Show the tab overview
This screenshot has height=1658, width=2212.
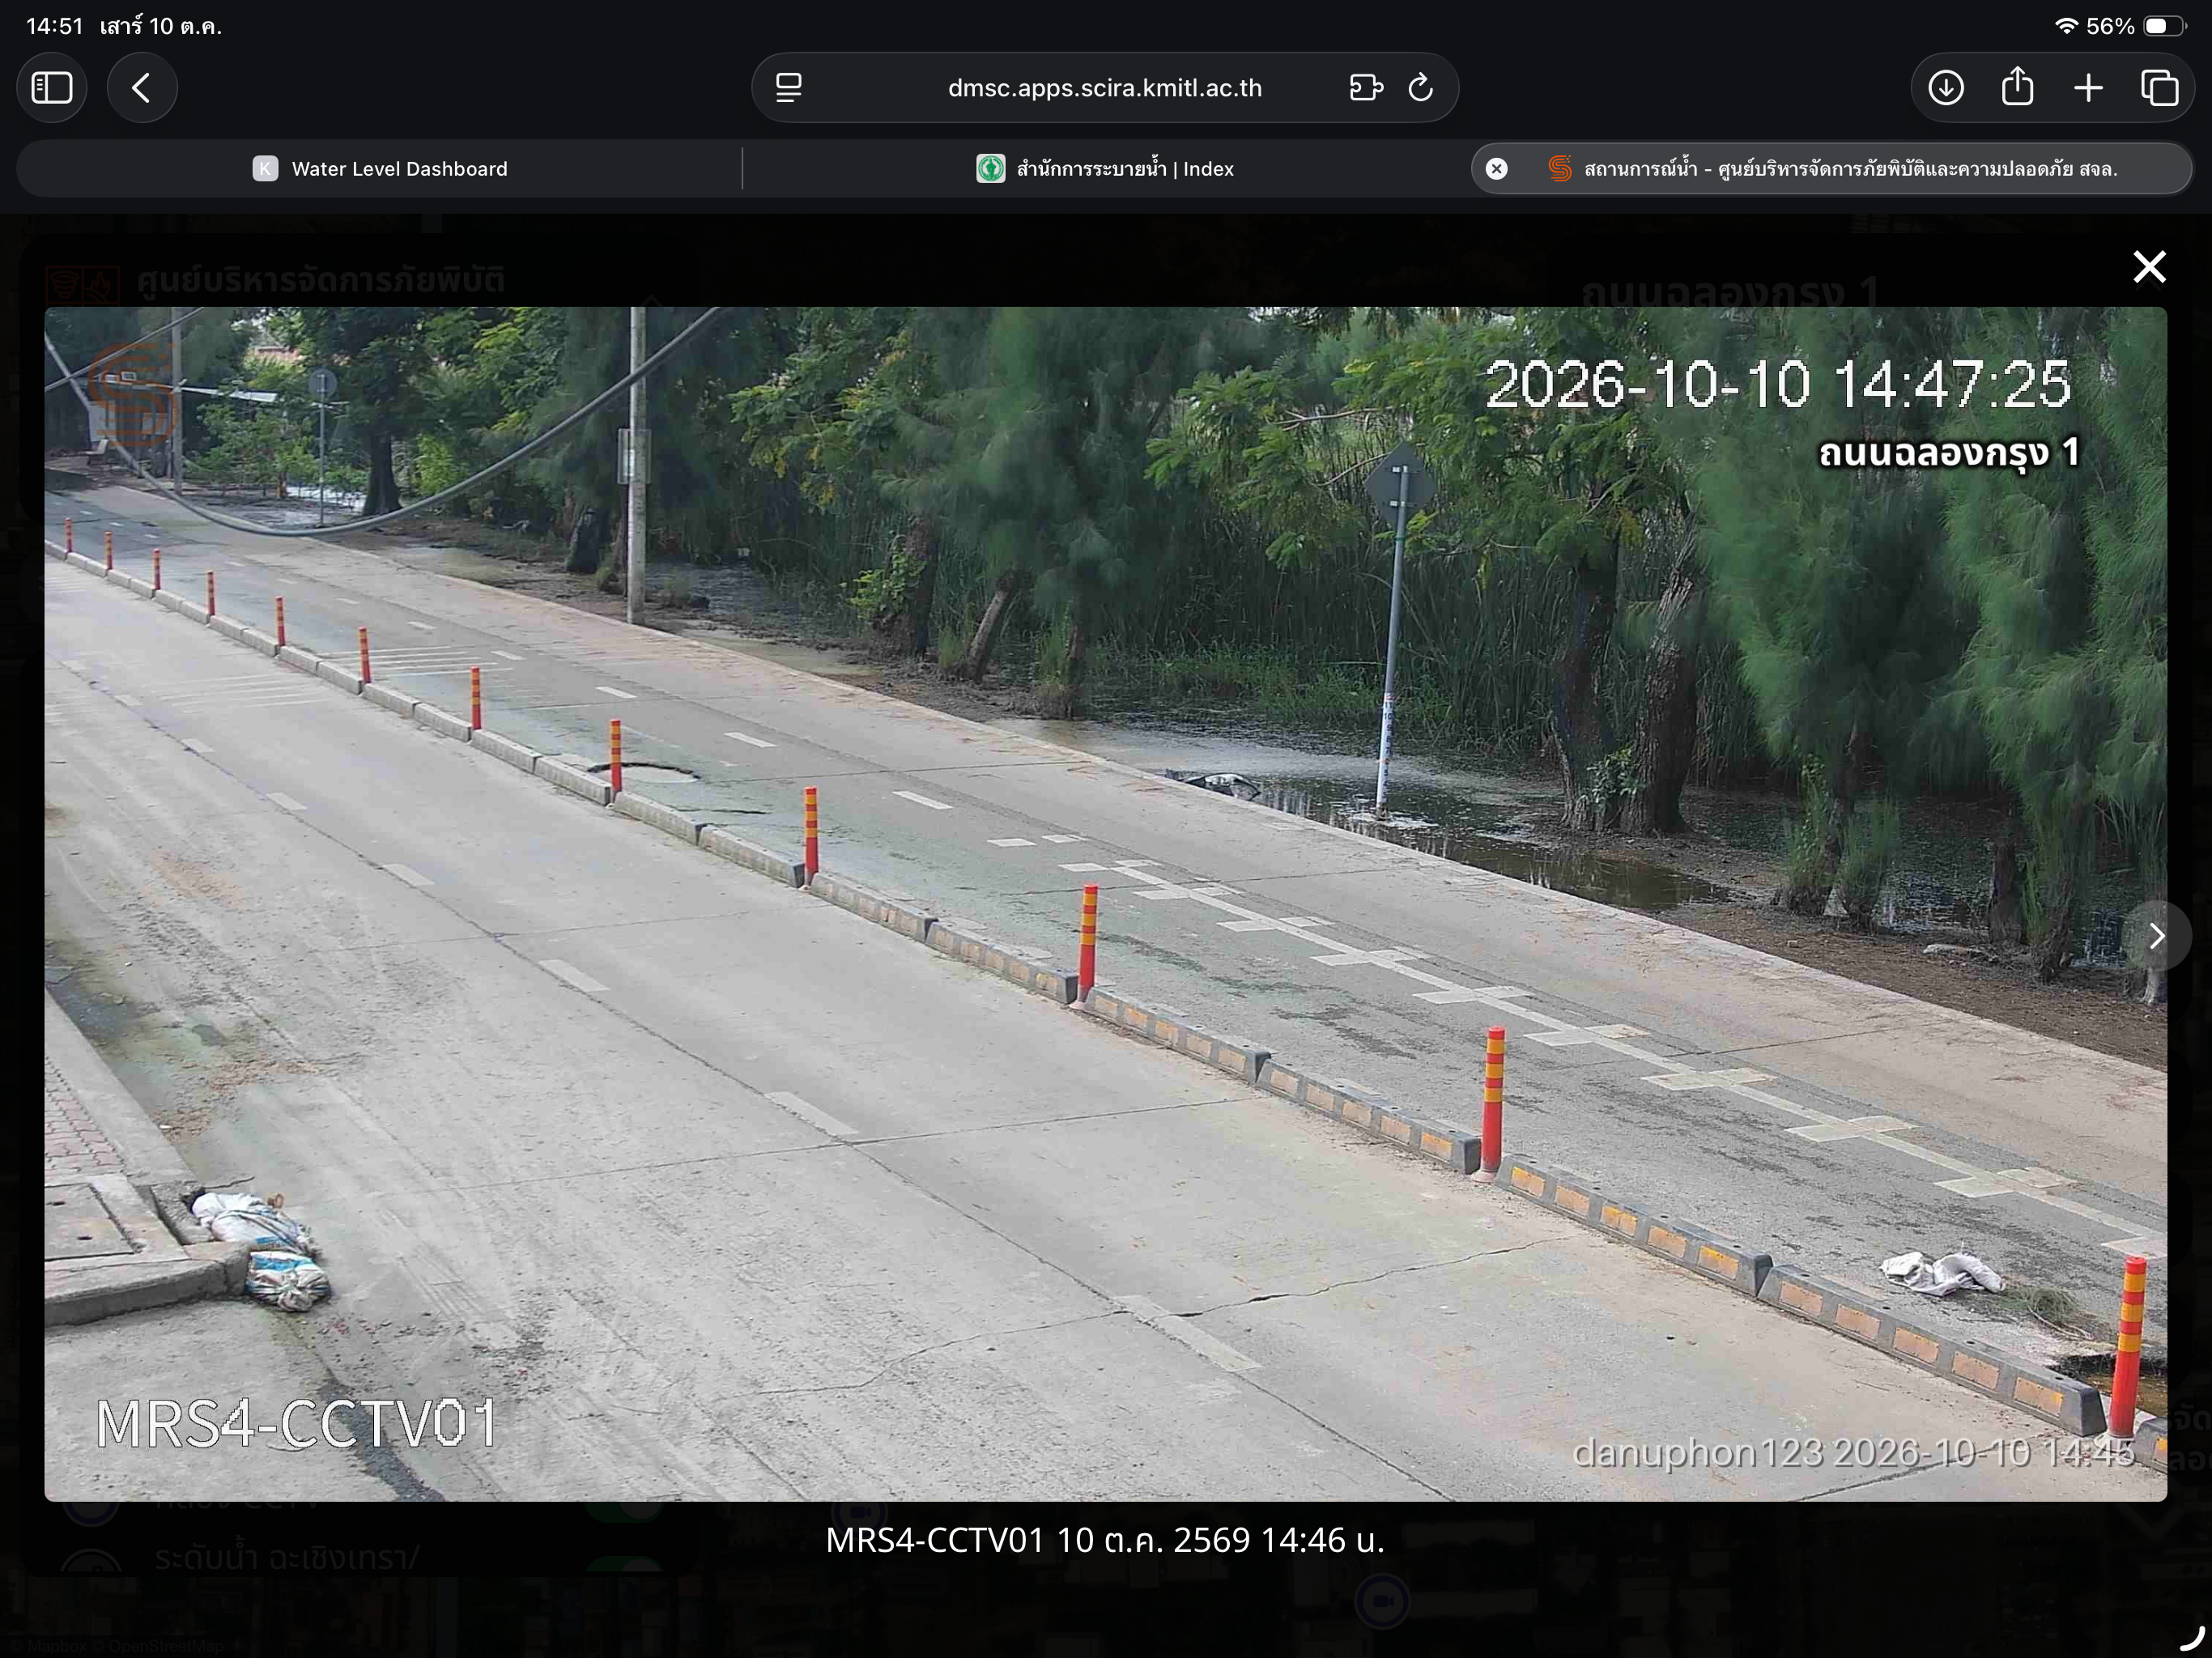pyautogui.click(x=2159, y=88)
